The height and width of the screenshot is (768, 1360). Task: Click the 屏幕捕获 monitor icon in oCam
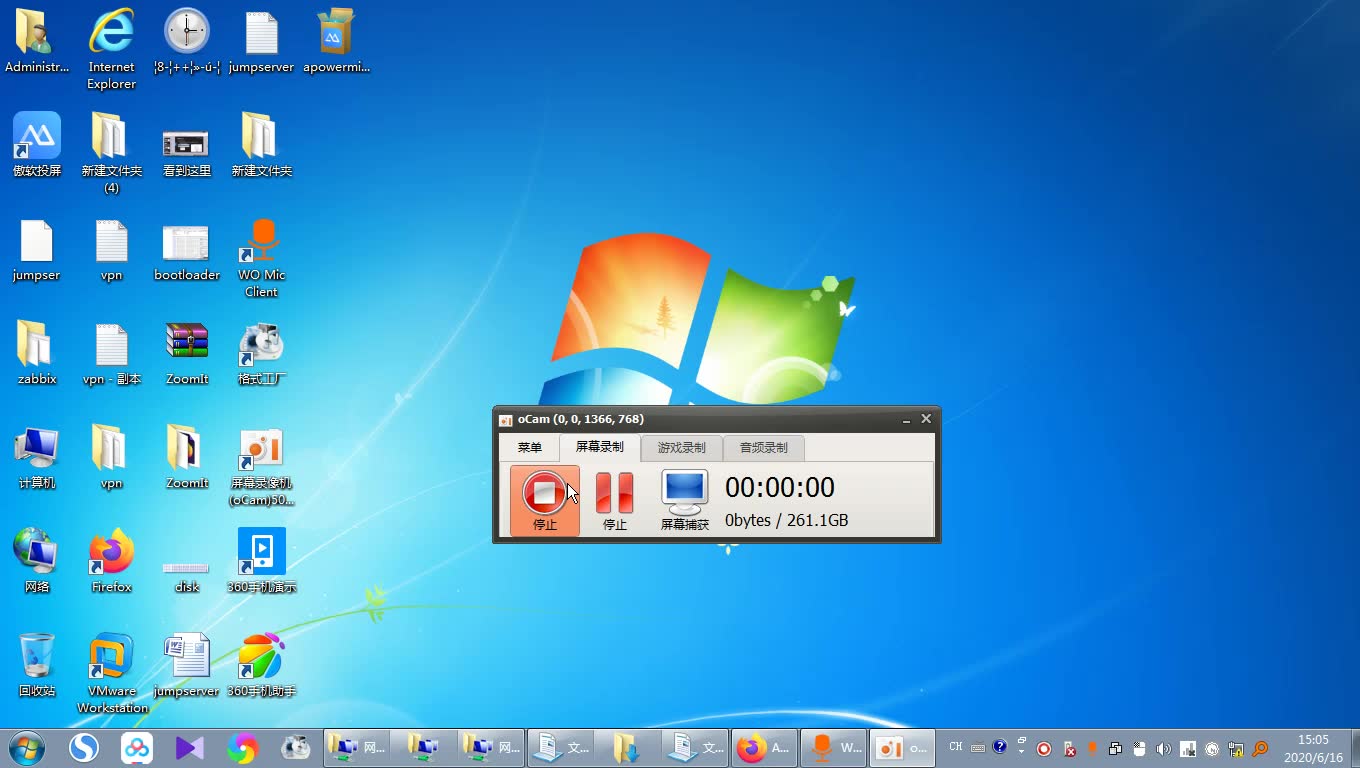pyautogui.click(x=685, y=501)
